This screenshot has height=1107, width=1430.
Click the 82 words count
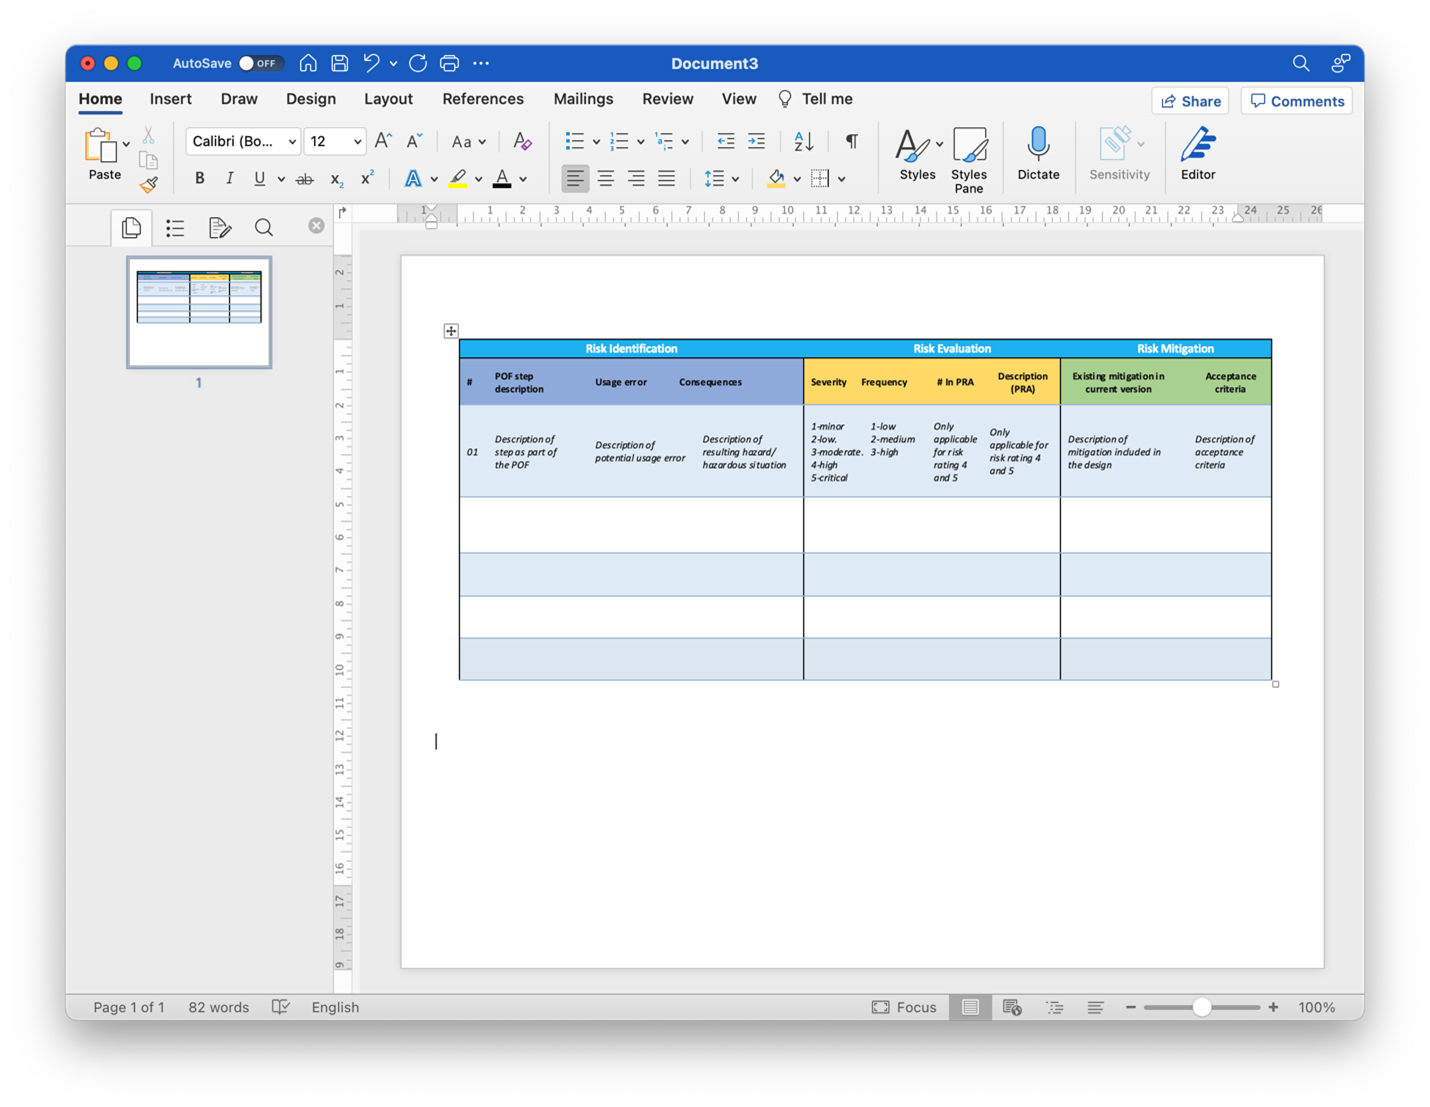[x=219, y=1007]
